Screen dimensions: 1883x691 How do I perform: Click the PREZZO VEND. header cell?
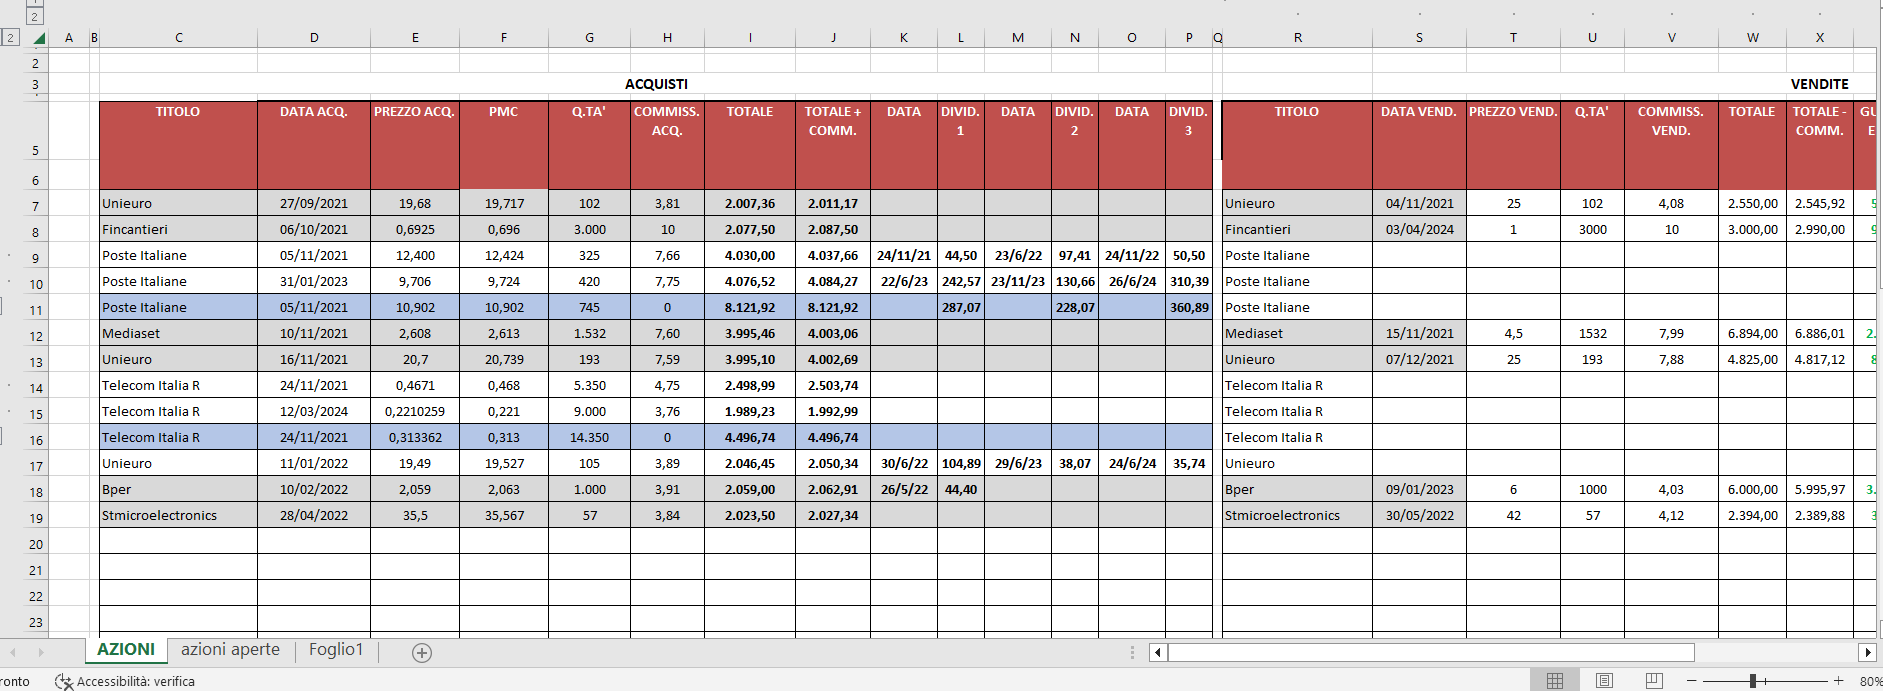pyautogui.click(x=1513, y=145)
